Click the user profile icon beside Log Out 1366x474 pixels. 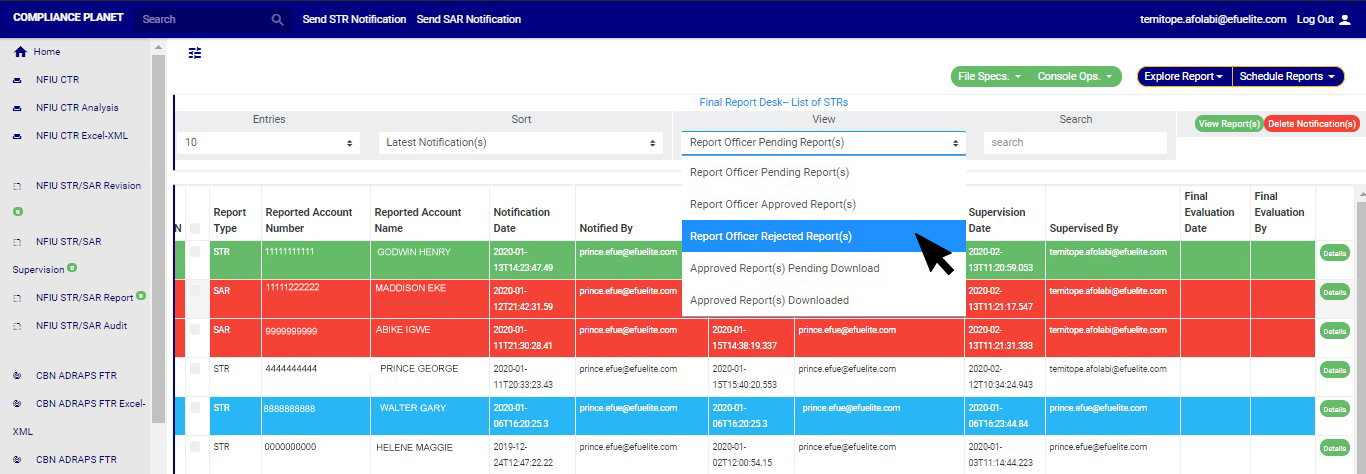[x=1345, y=20]
